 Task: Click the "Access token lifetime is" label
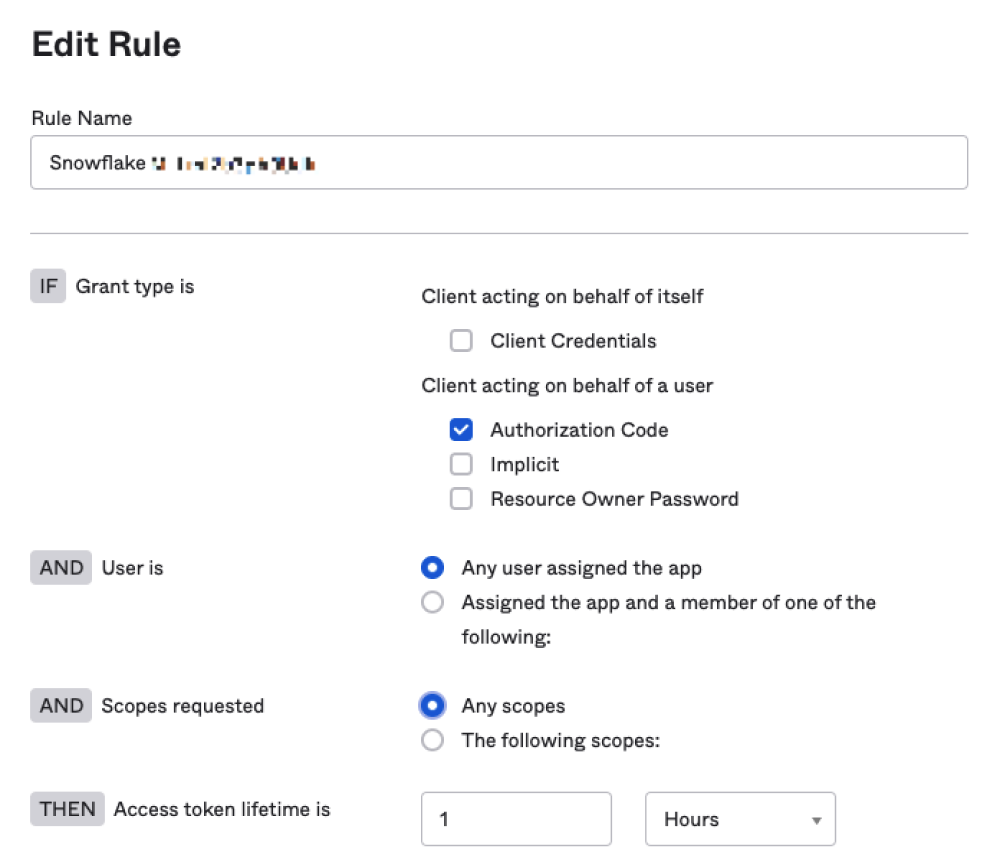(222, 809)
